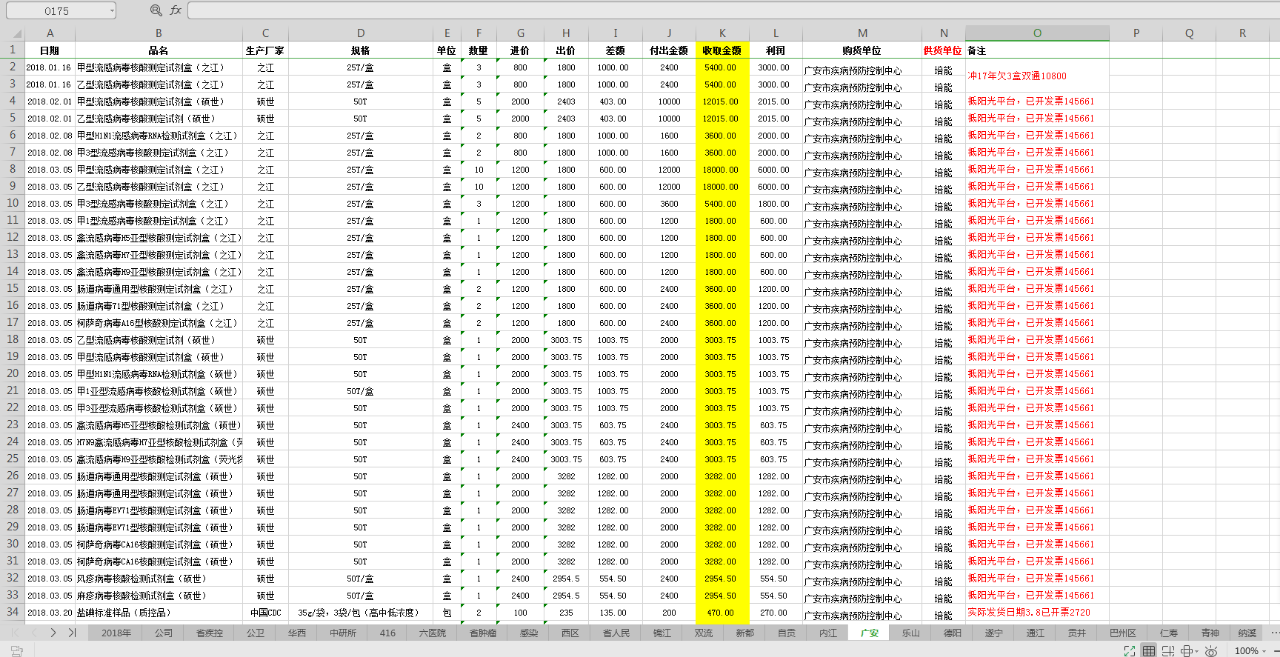Viewport: 1280px width, 657px height.
Task: Open the Name Box dropdown arrow
Action: (110, 10)
